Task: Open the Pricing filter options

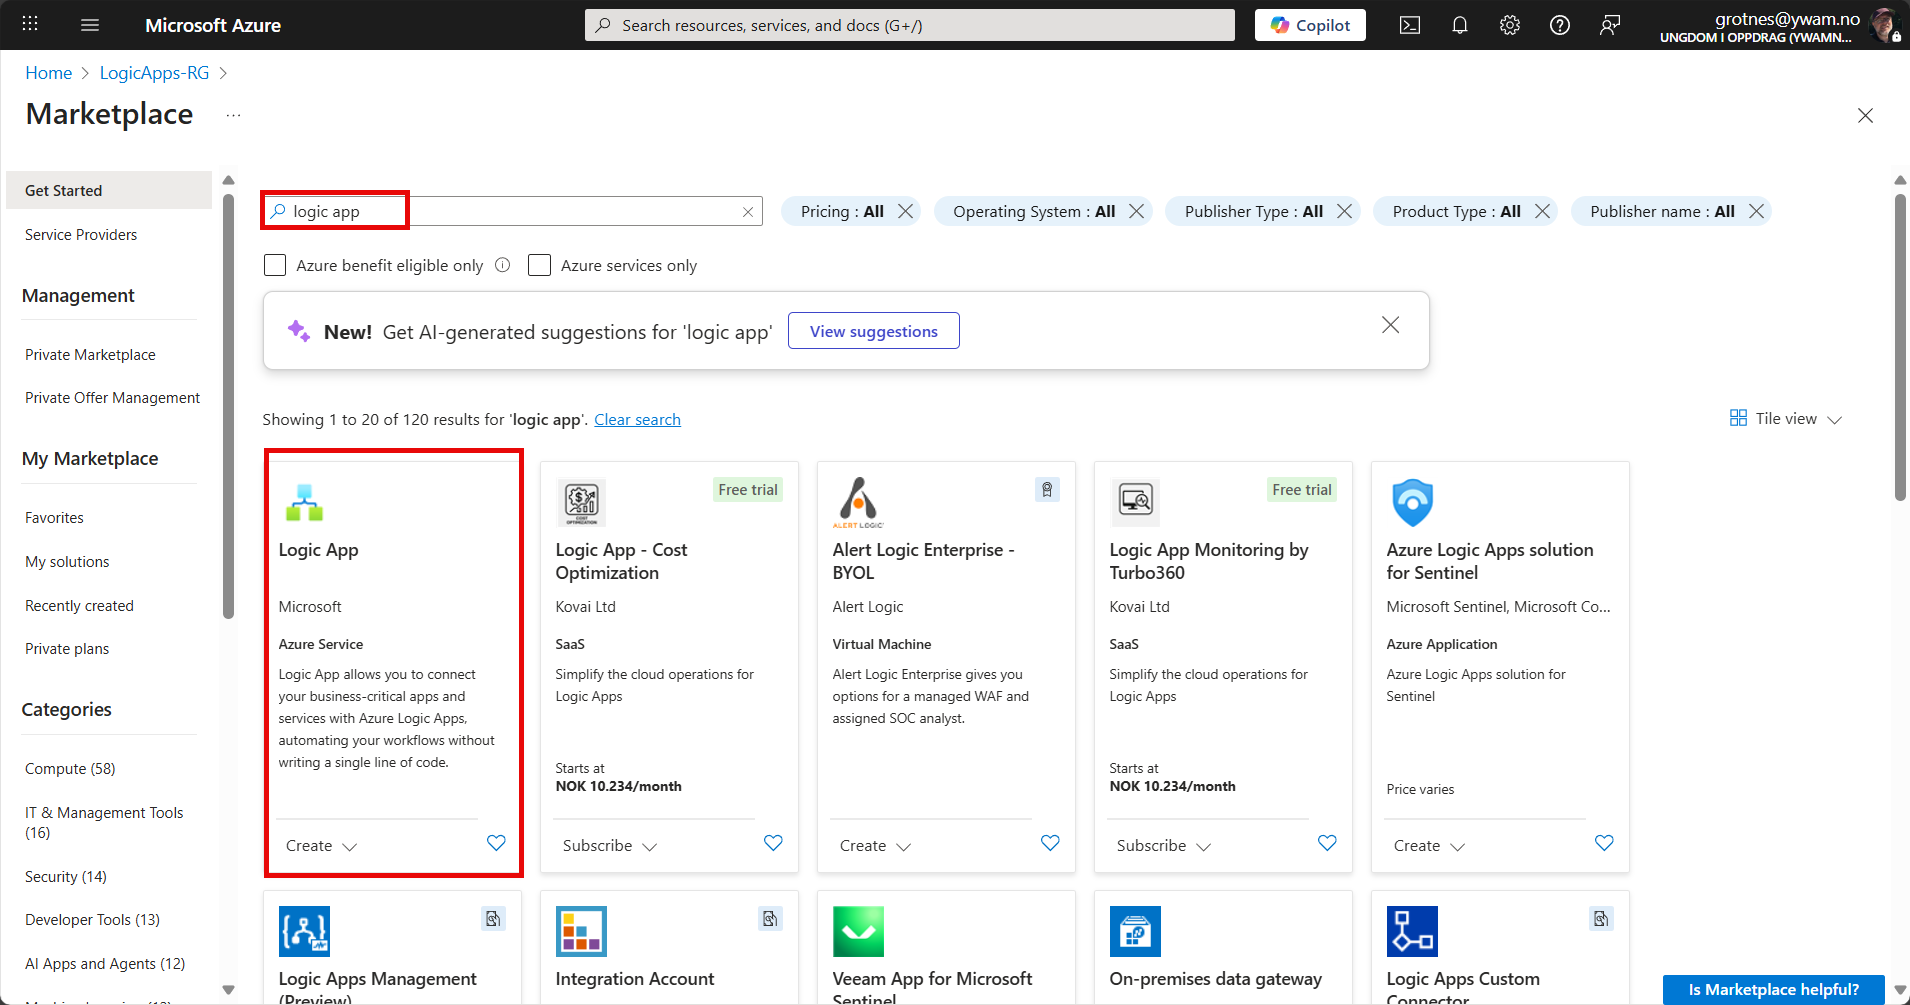Action: pos(842,211)
